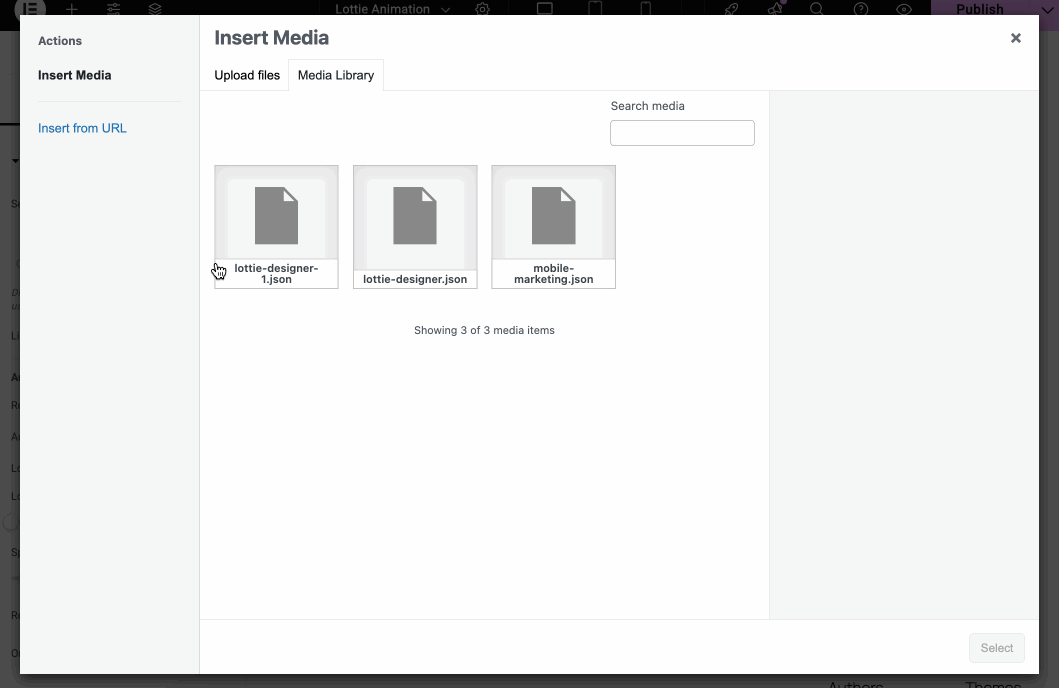Click the editing tools icon next to inserter

click(x=113, y=9)
